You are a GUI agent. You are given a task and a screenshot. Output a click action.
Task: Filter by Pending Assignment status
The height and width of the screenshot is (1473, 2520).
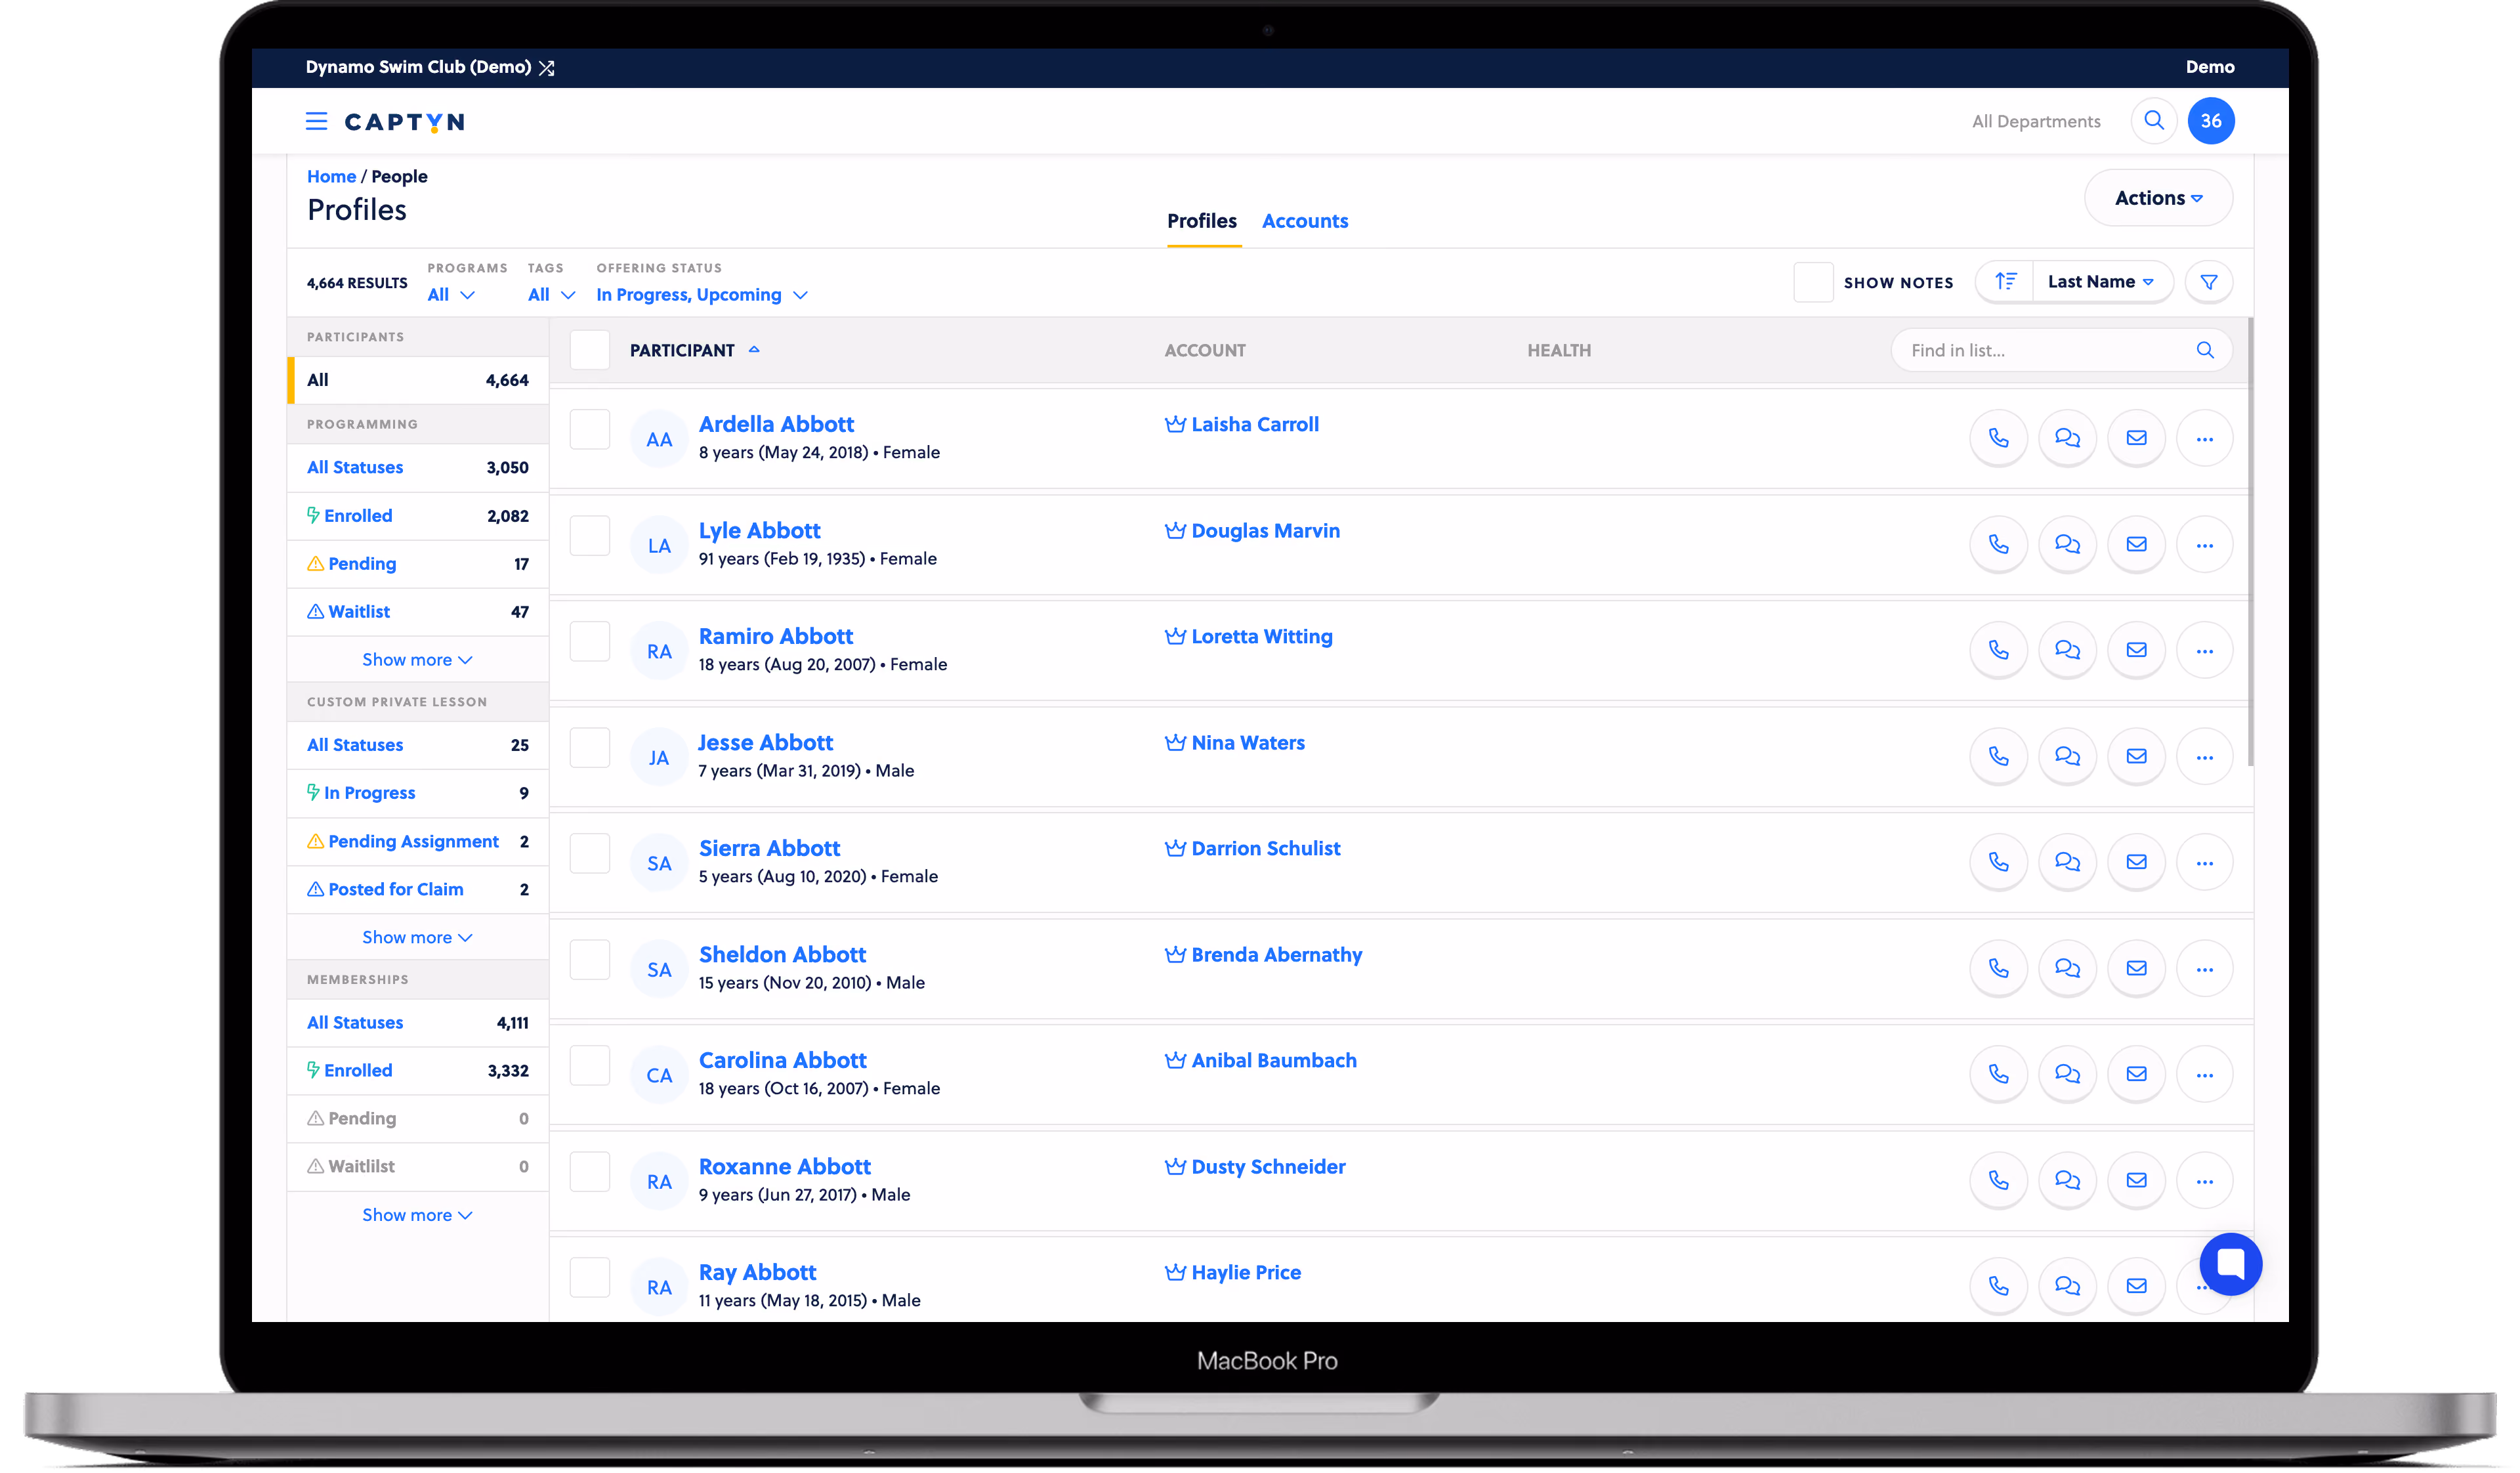pos(417,842)
